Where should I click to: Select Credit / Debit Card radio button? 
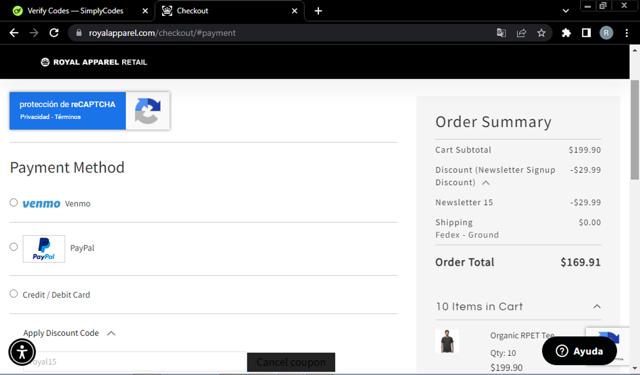click(x=13, y=293)
